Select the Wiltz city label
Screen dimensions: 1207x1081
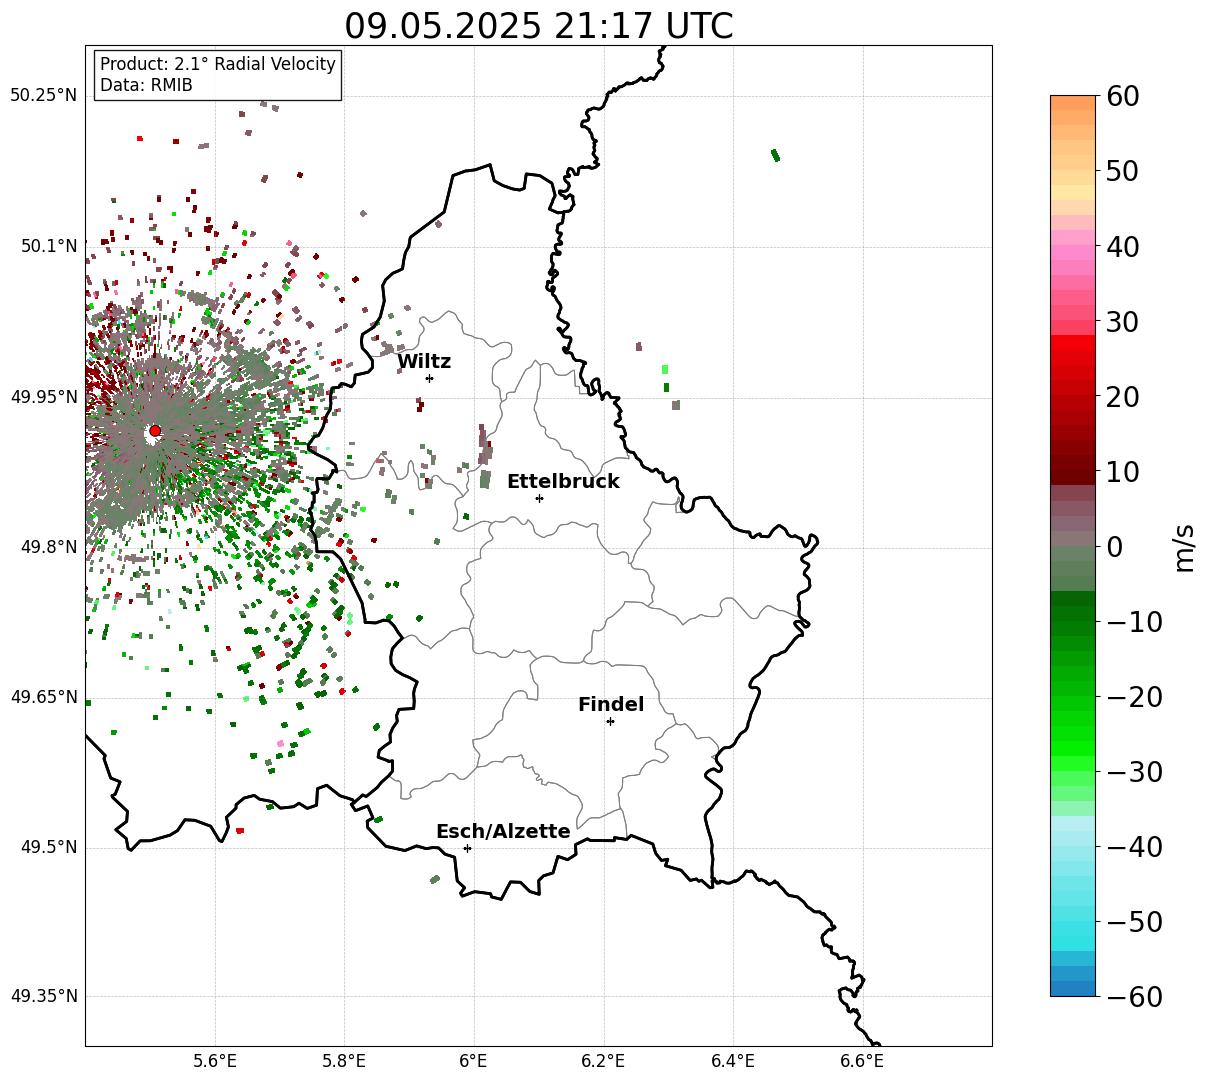tap(424, 362)
